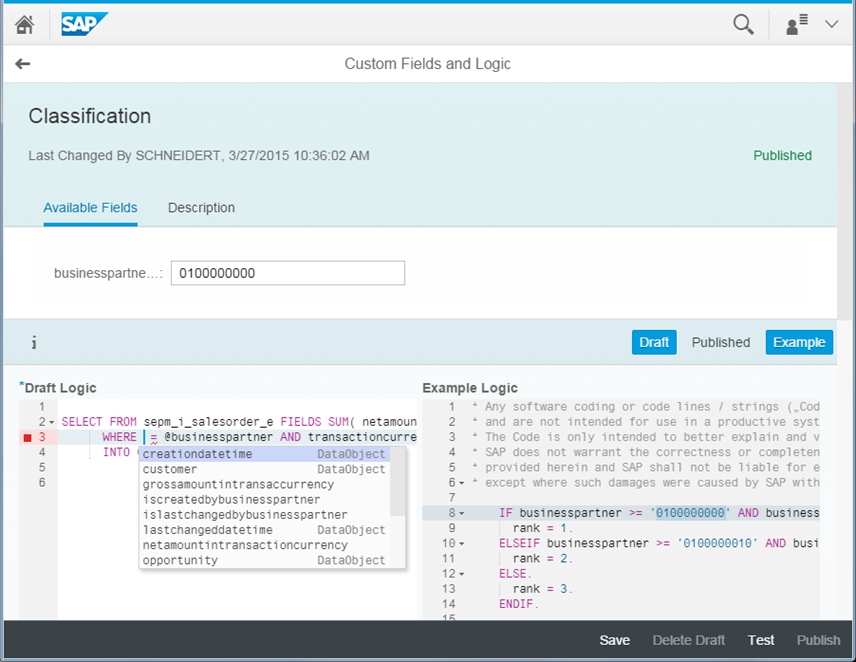Screen dimensions: 856x662
Task: Switch to the Draft code view
Action: click(653, 342)
